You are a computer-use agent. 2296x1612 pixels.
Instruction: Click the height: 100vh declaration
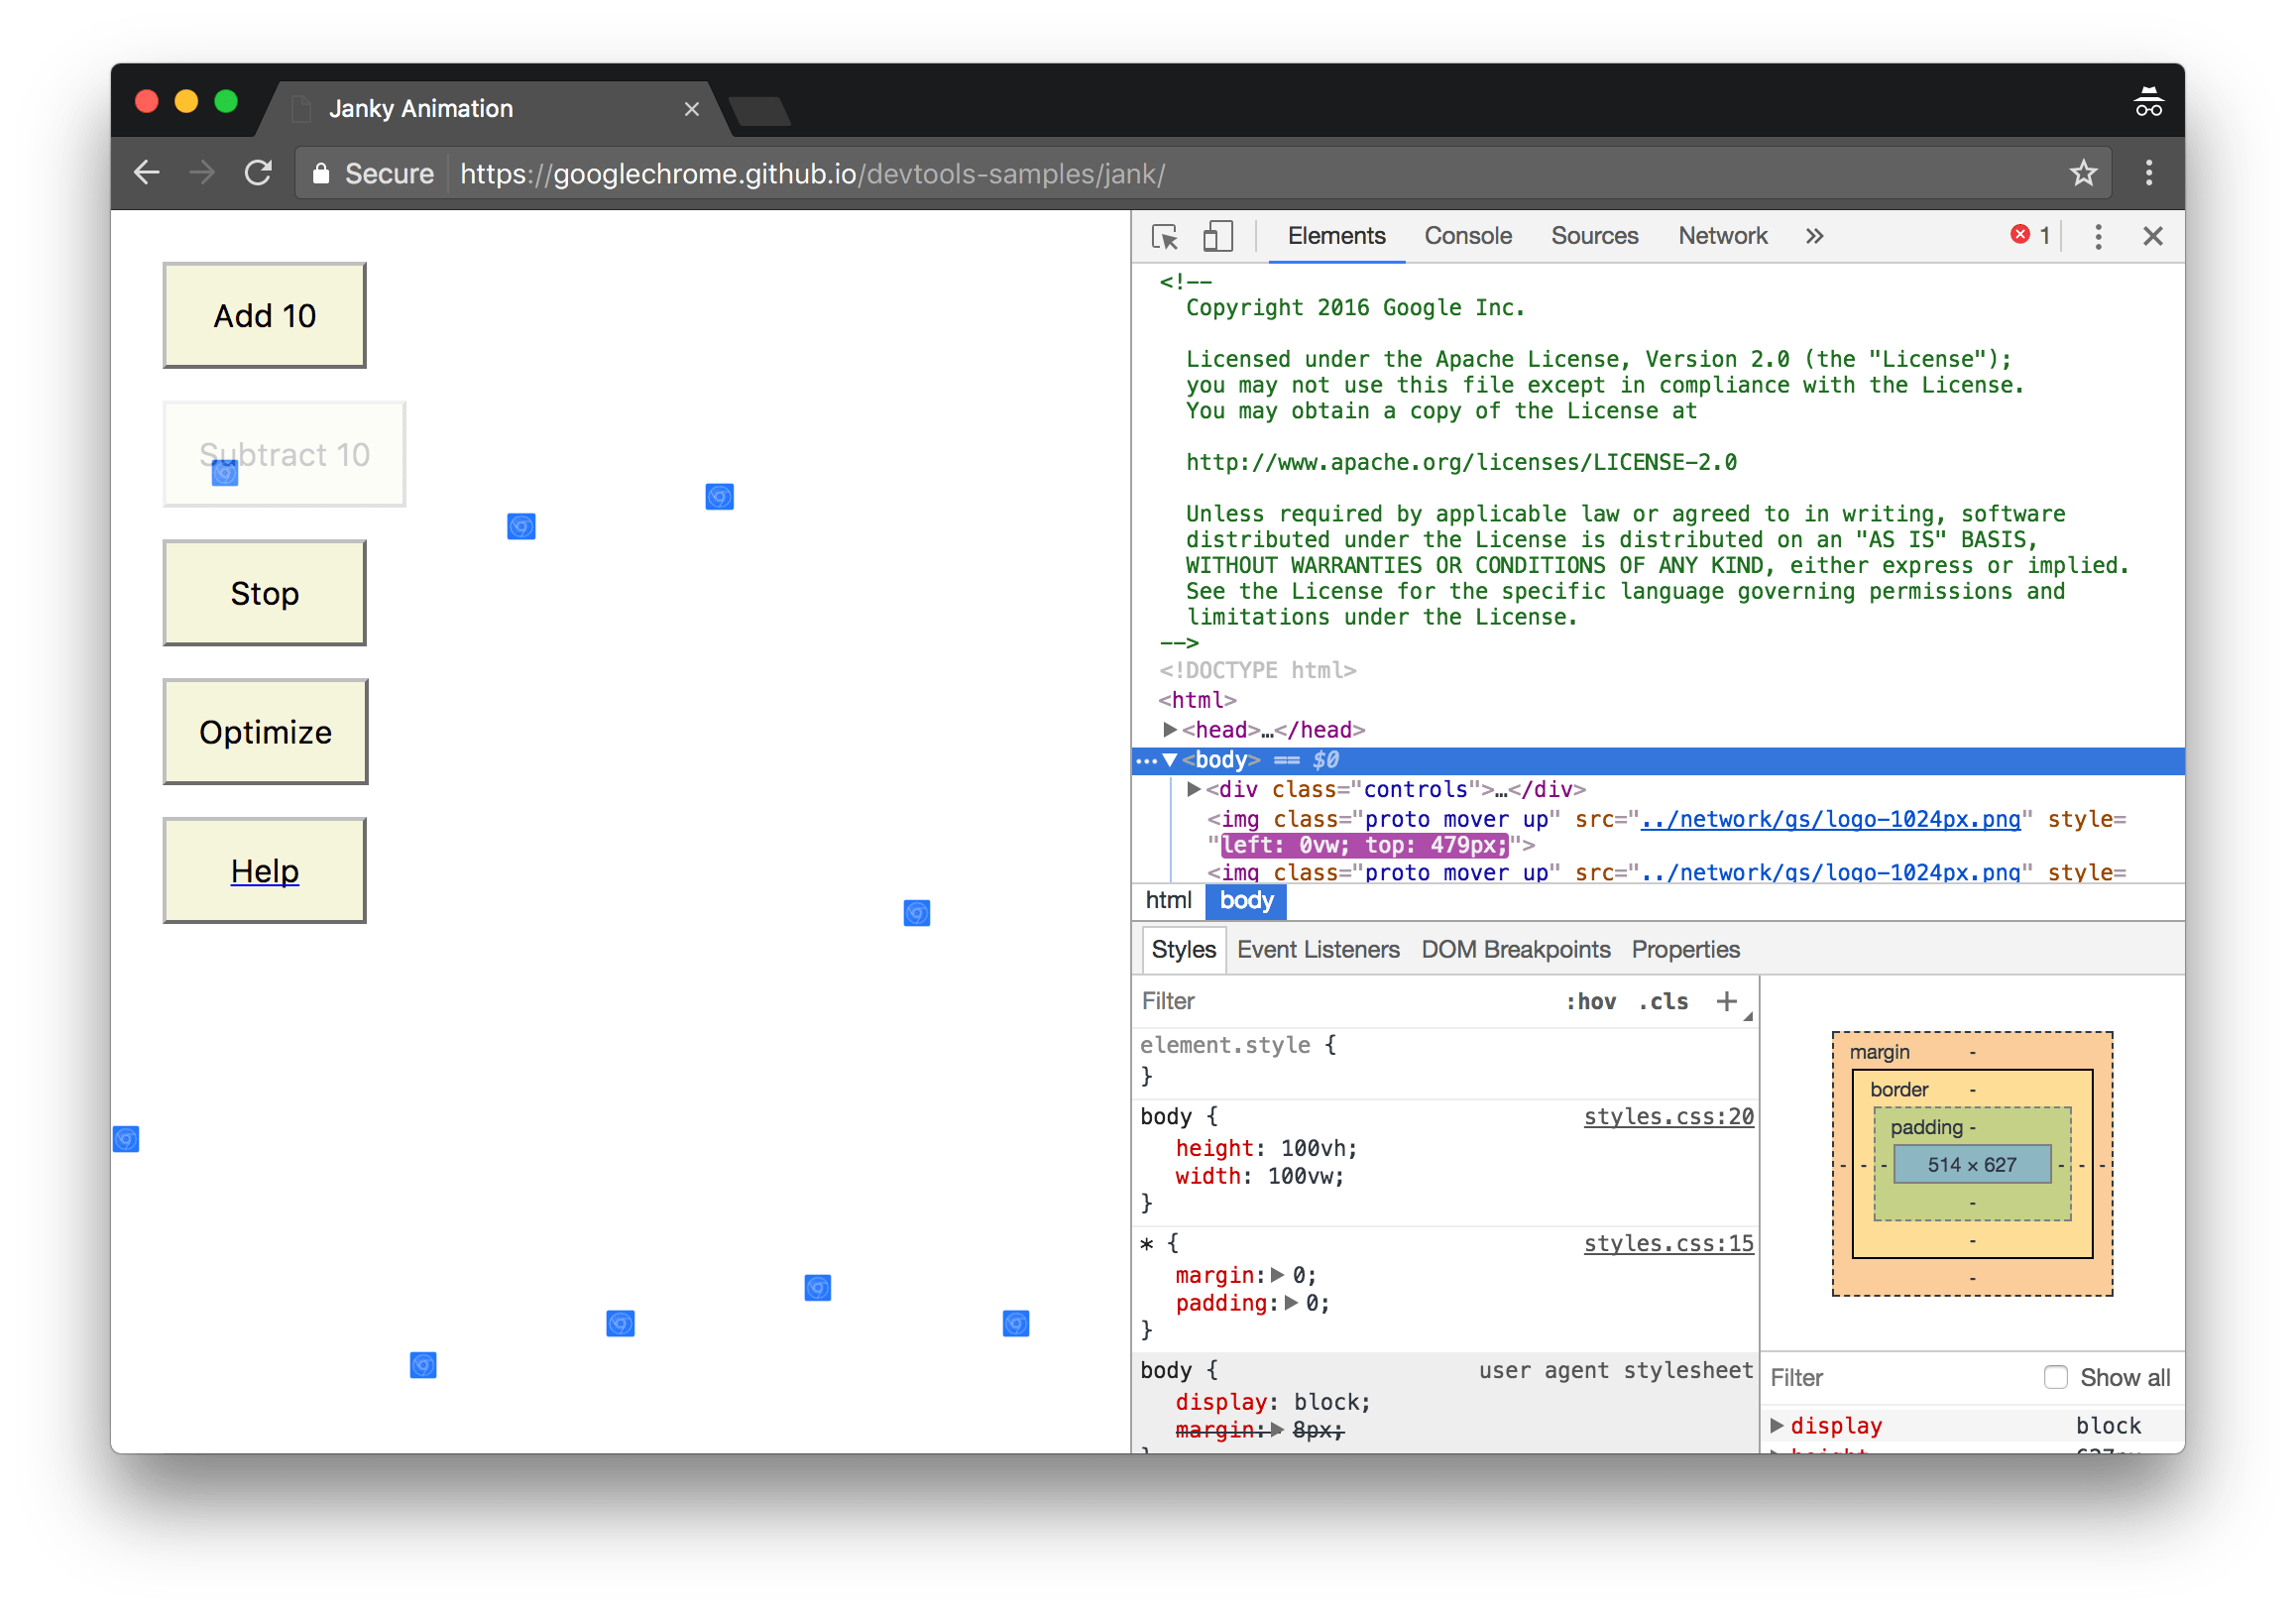click(1266, 1149)
